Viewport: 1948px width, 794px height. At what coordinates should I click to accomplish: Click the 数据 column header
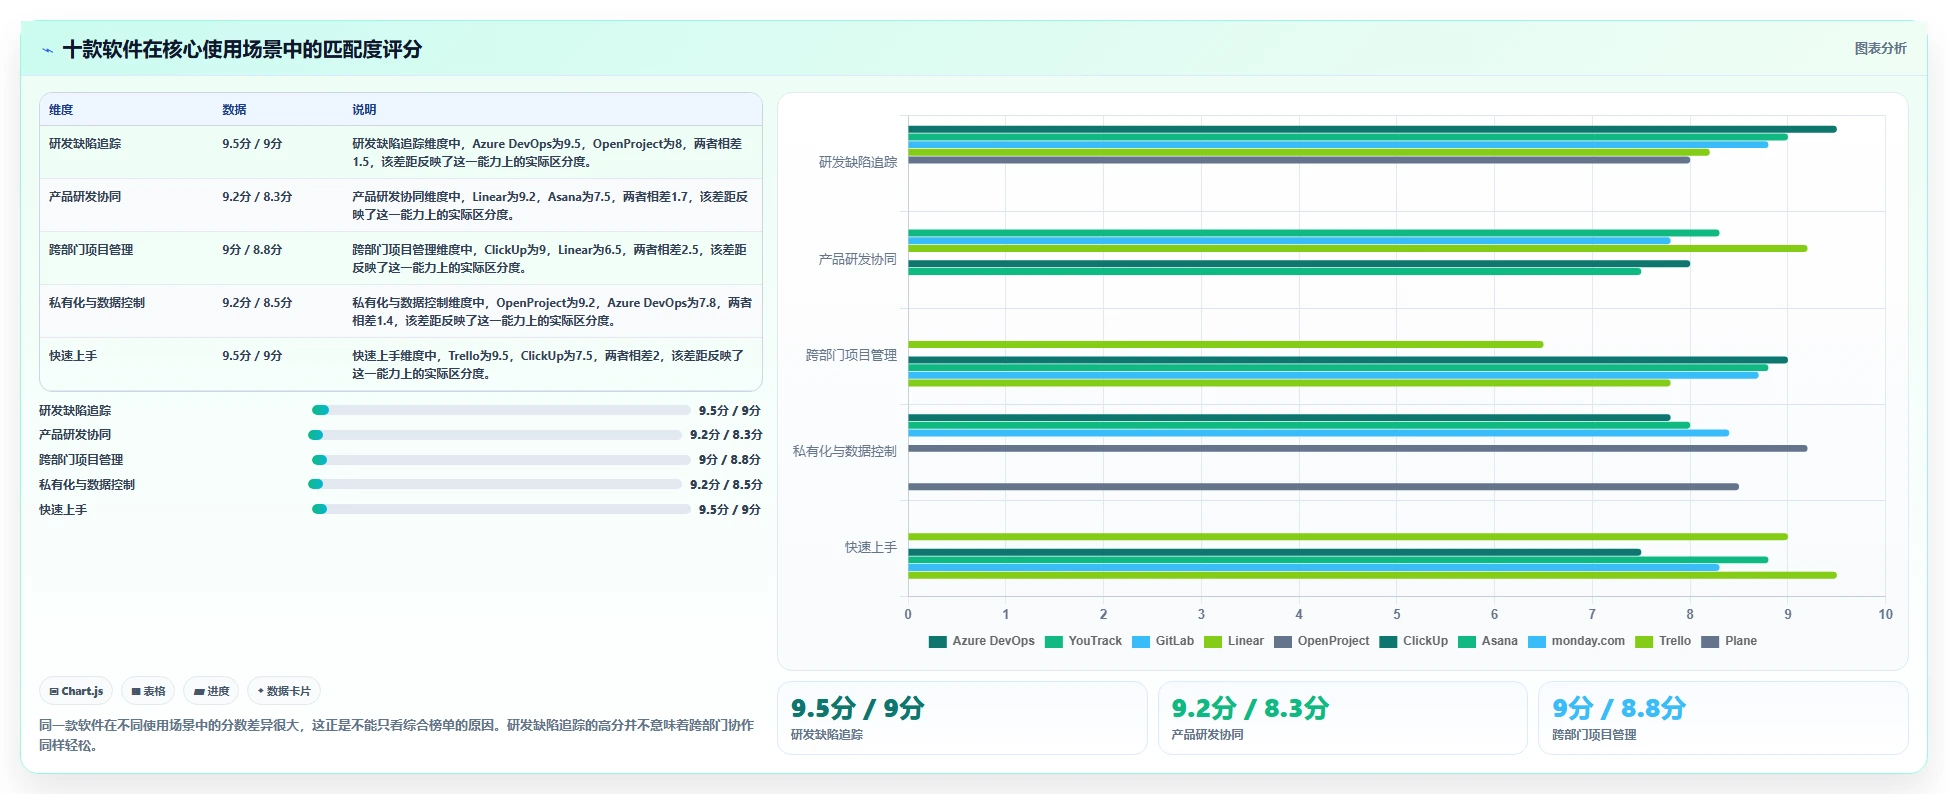pos(234,110)
